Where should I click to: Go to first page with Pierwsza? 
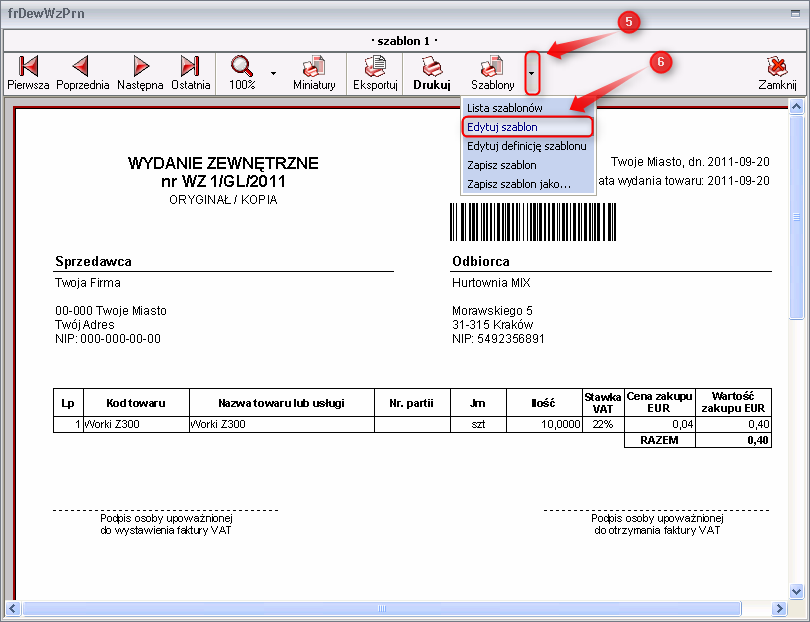pyautogui.click(x=28, y=72)
